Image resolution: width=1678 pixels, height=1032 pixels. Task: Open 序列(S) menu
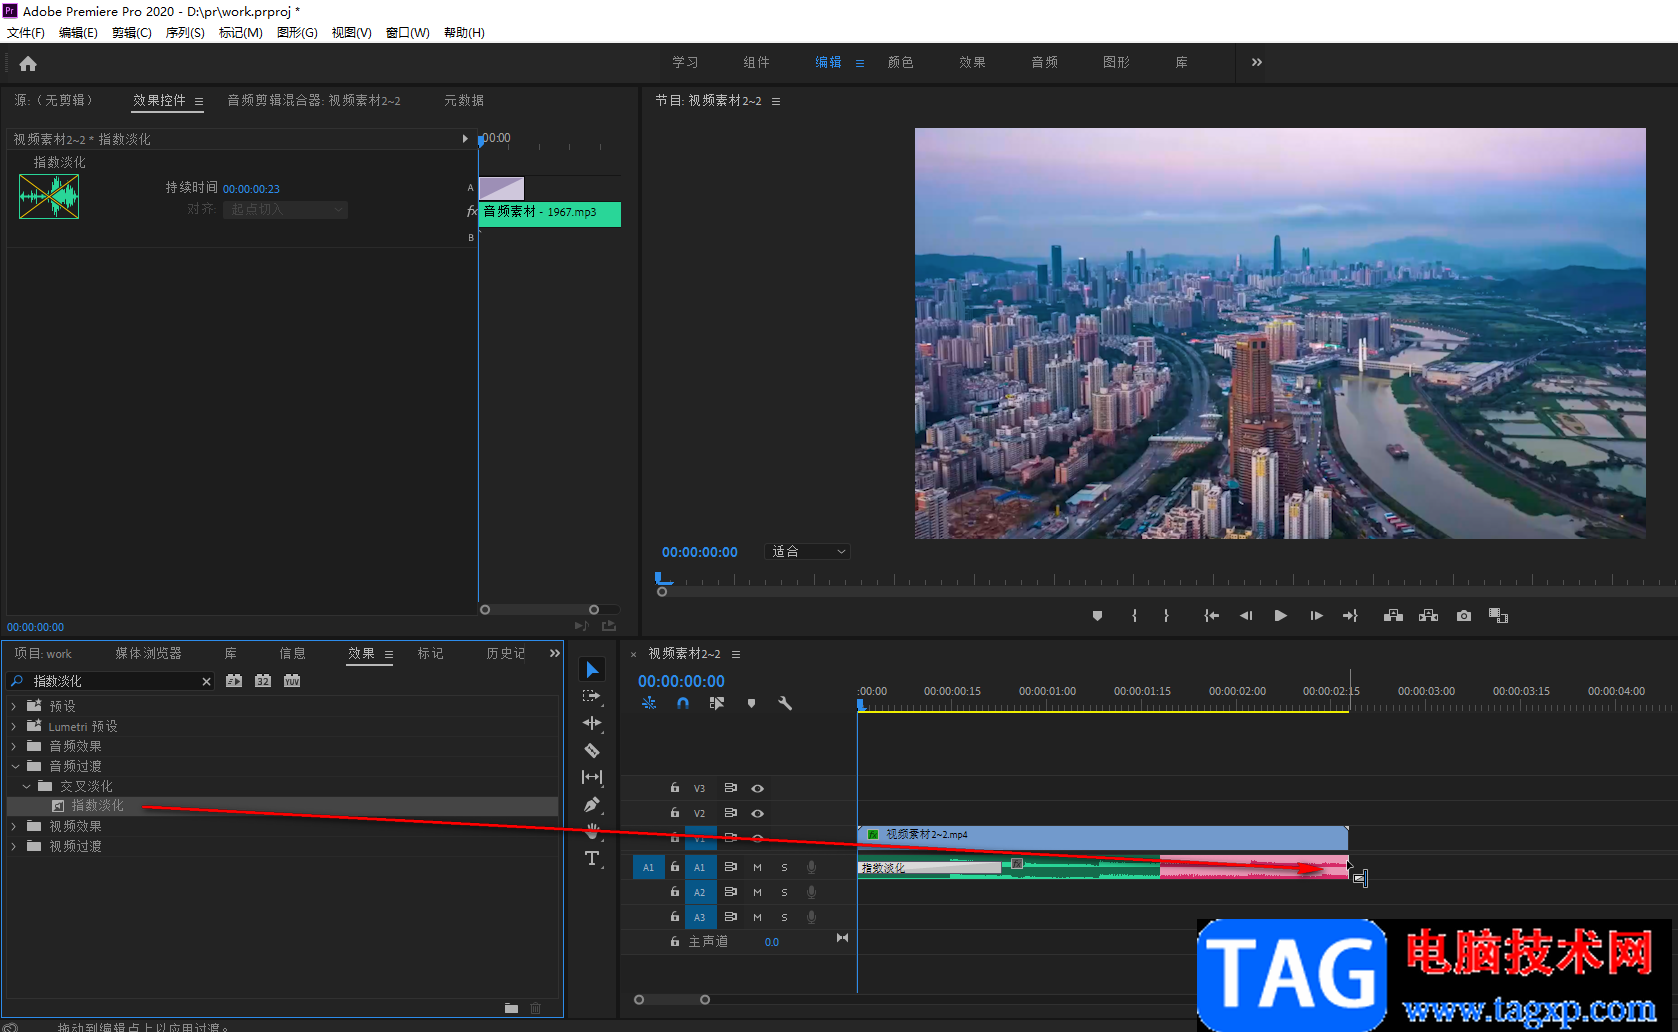(x=185, y=33)
